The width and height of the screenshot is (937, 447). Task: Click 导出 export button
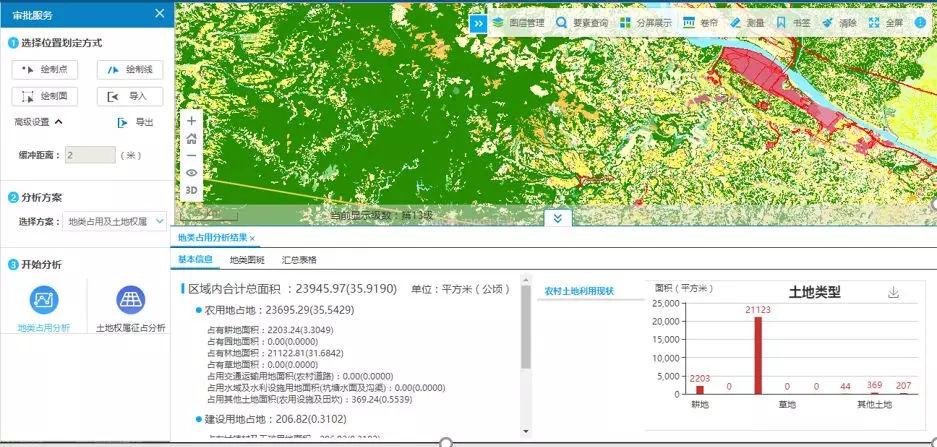pyautogui.click(x=136, y=123)
